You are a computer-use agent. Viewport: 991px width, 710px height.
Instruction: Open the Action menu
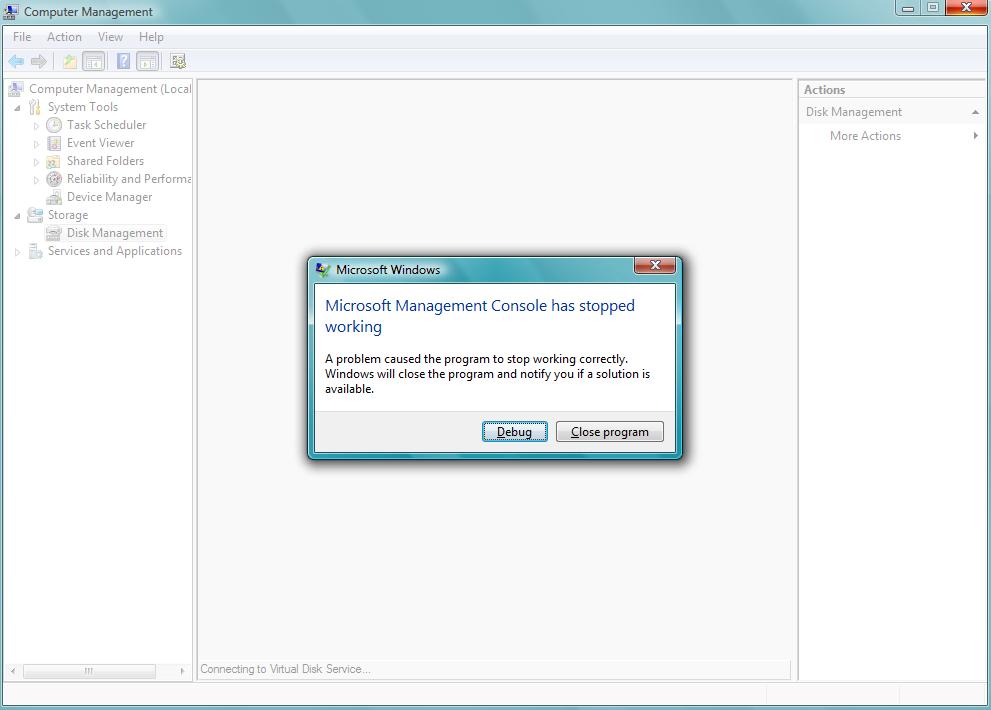coord(64,37)
